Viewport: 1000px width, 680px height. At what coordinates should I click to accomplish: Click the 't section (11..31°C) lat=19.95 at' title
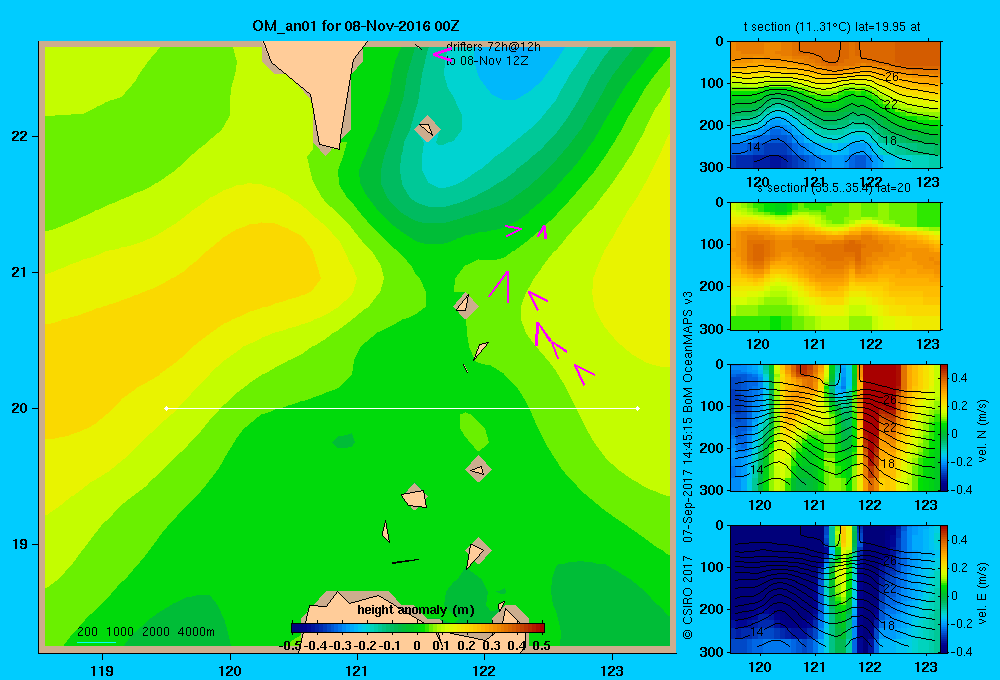coord(832,27)
